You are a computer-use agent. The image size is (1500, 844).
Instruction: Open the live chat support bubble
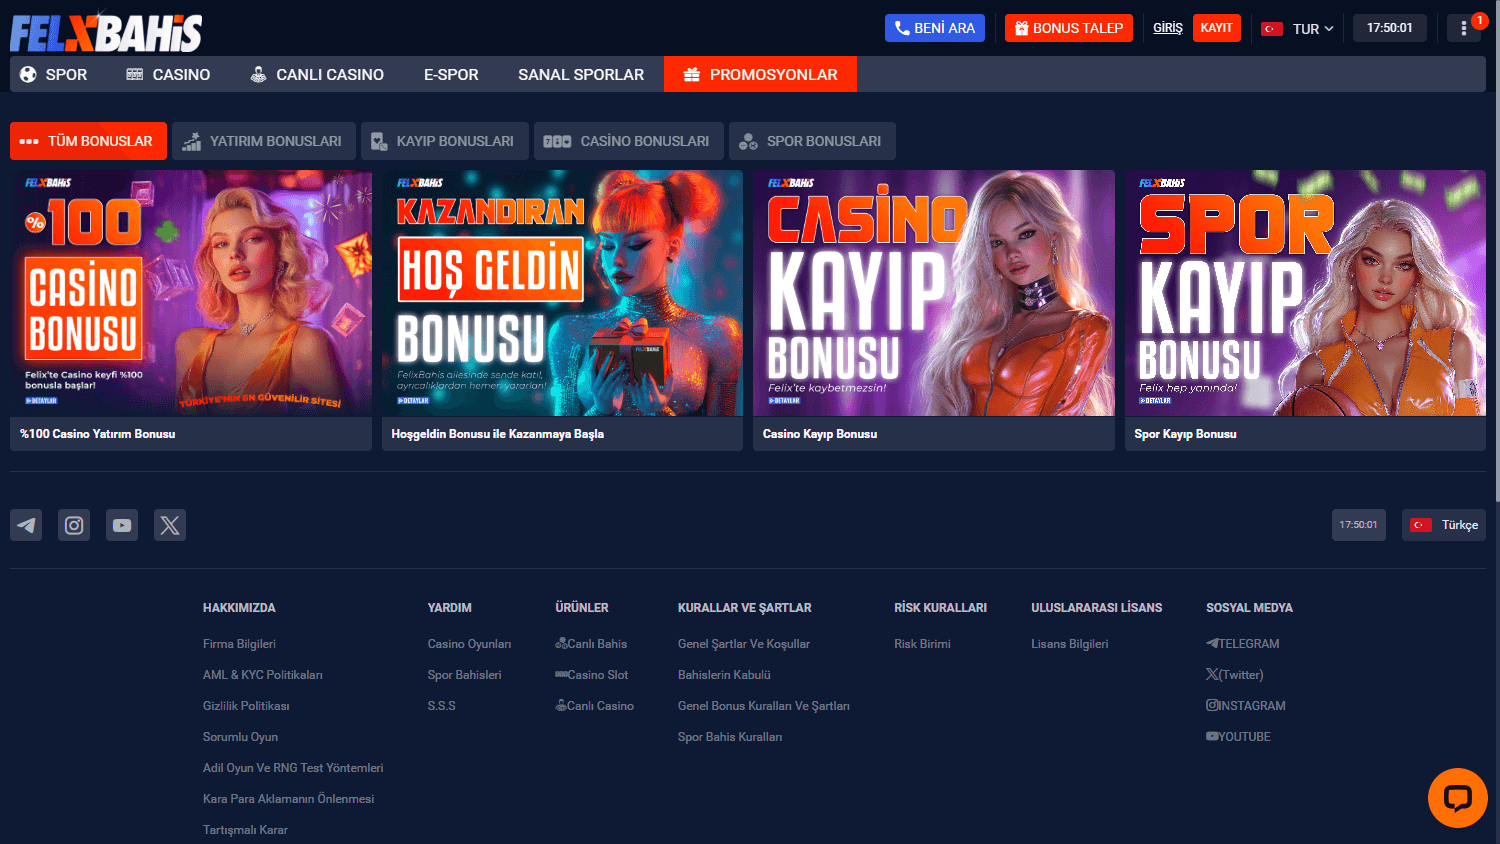pyautogui.click(x=1458, y=798)
